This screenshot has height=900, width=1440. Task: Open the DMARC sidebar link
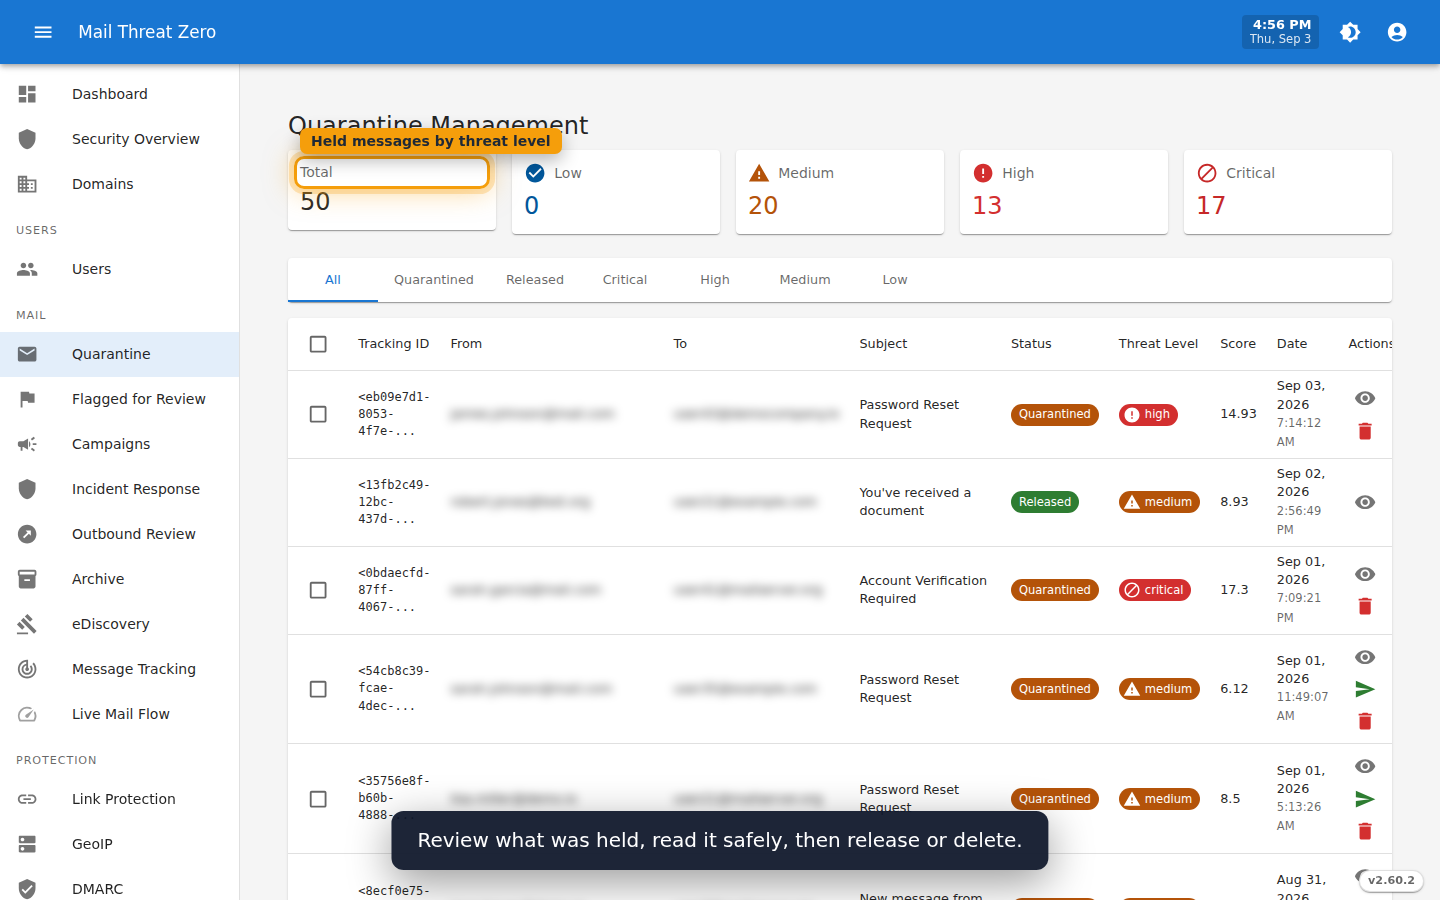coord(120,888)
